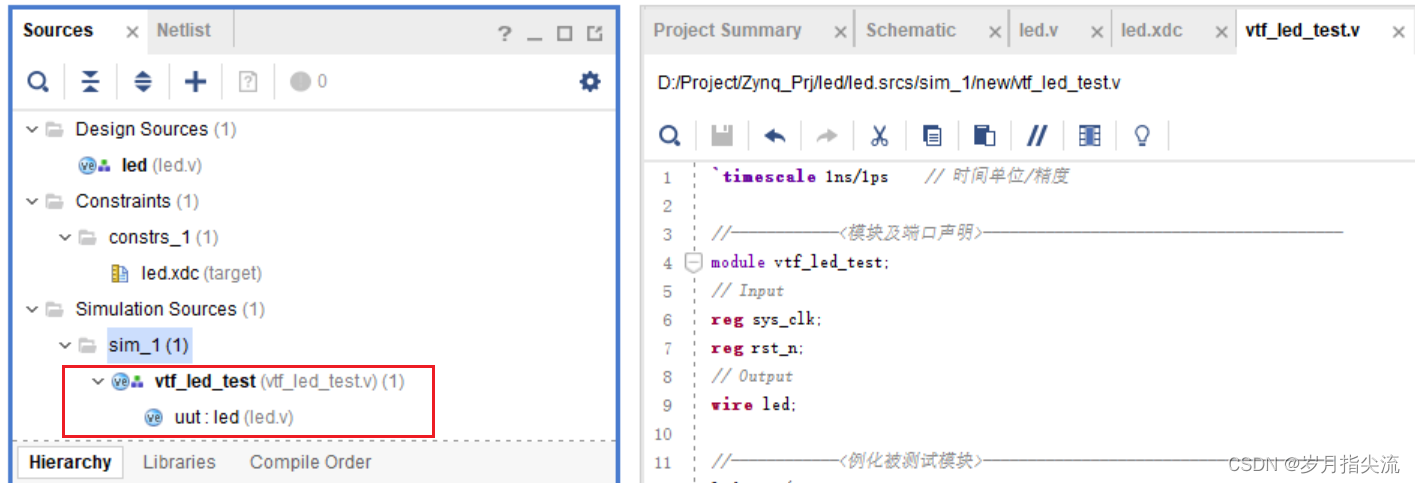This screenshot has height=483, width=1415.
Task: Collapse the constrs_1 folder
Action: [x=65, y=237]
